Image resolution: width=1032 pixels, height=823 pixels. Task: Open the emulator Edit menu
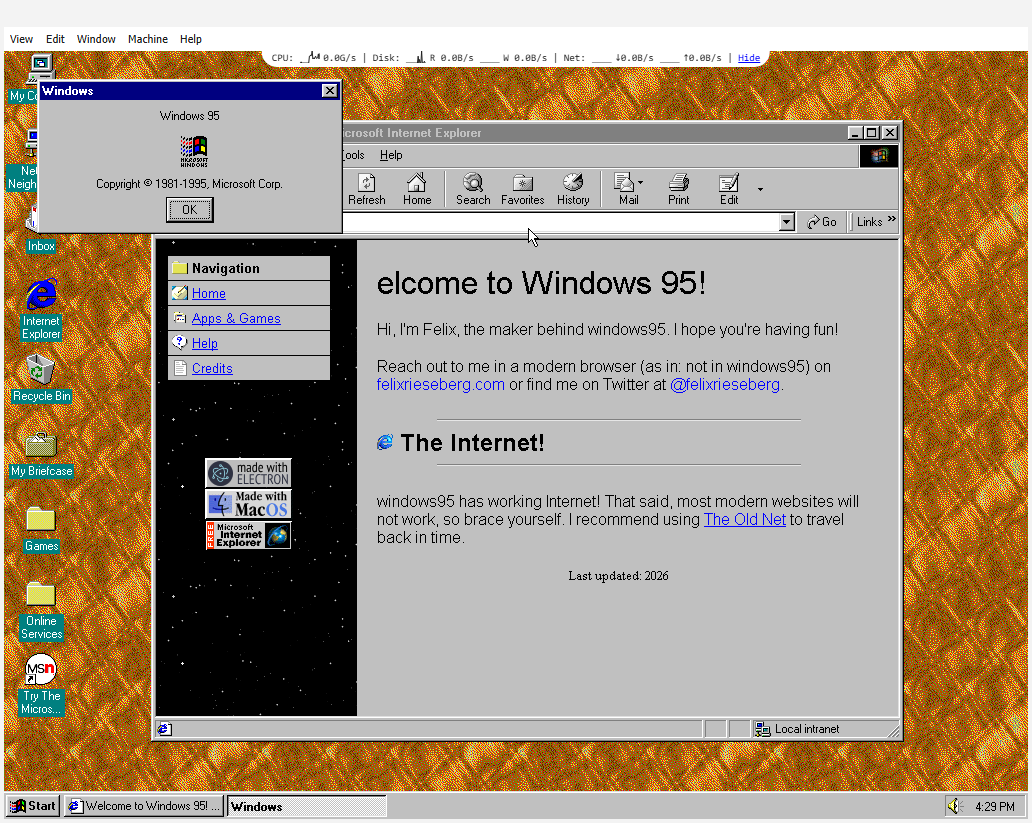55,40
